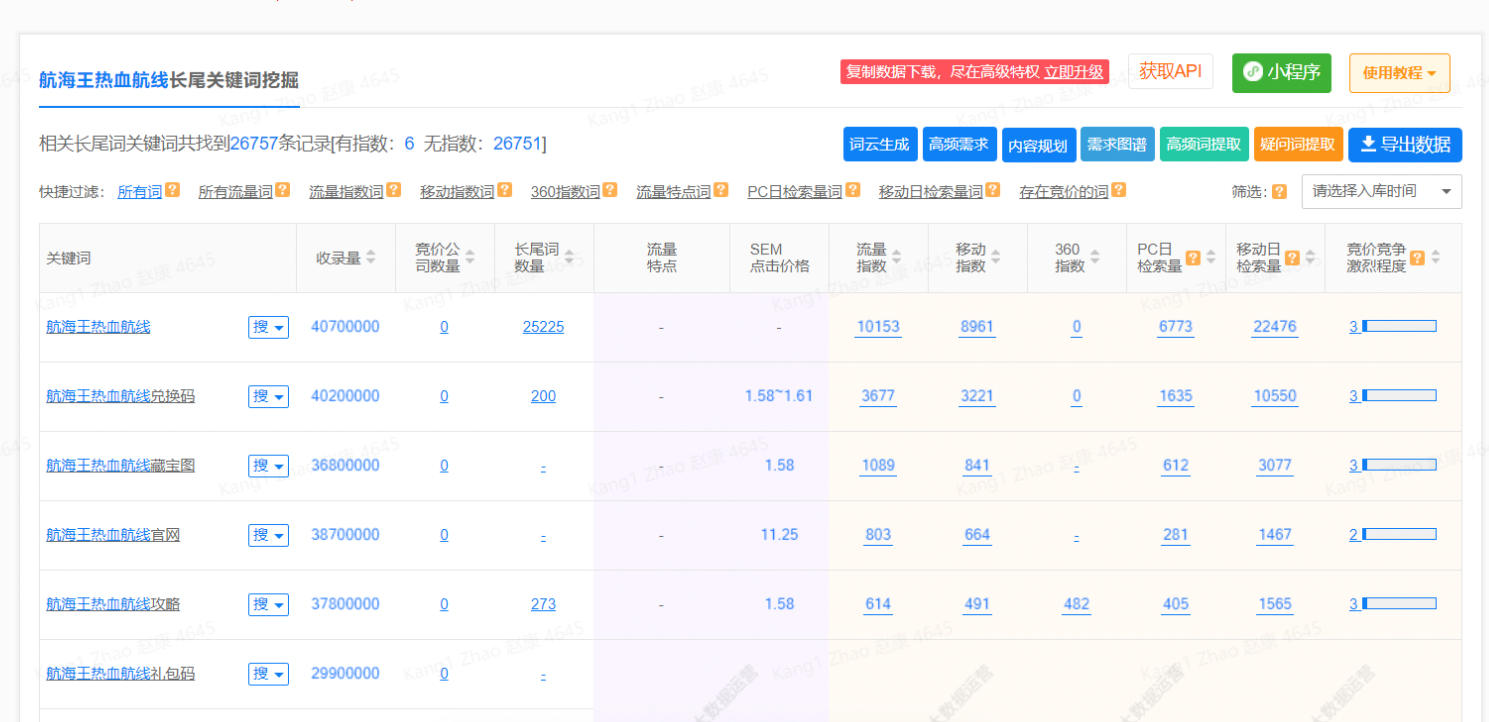Click help icon next to 移动指数词 filter
This screenshot has width=1489, height=722.
[505, 189]
